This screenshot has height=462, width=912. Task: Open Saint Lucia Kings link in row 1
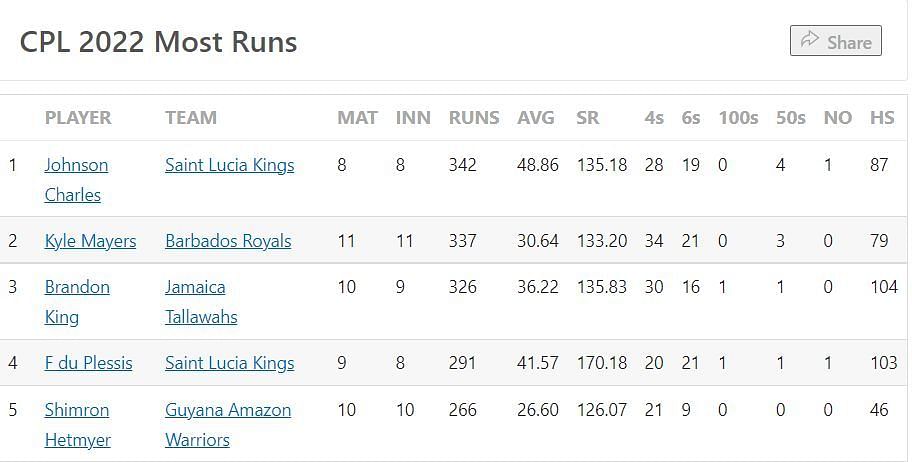(230, 165)
